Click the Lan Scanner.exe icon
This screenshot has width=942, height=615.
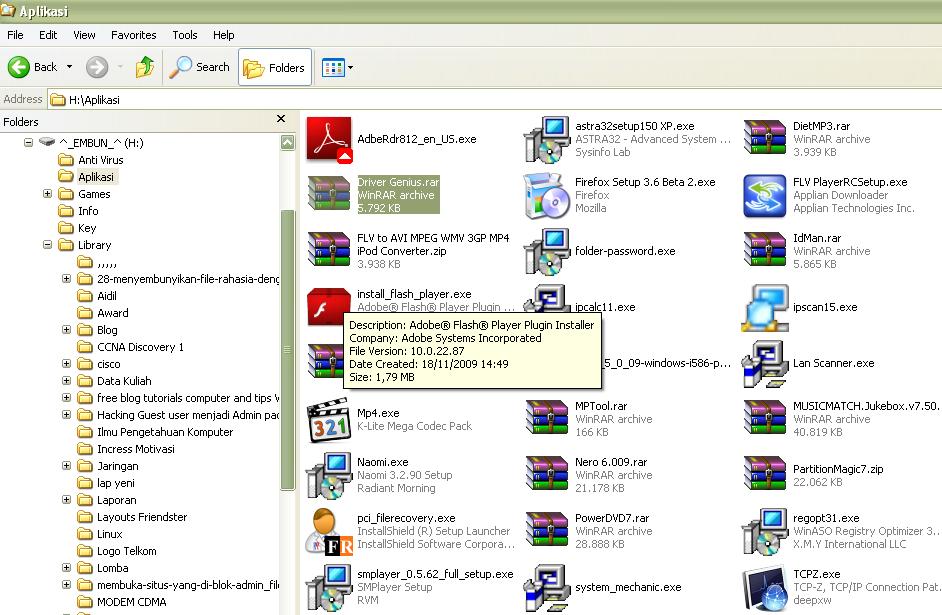(764, 363)
